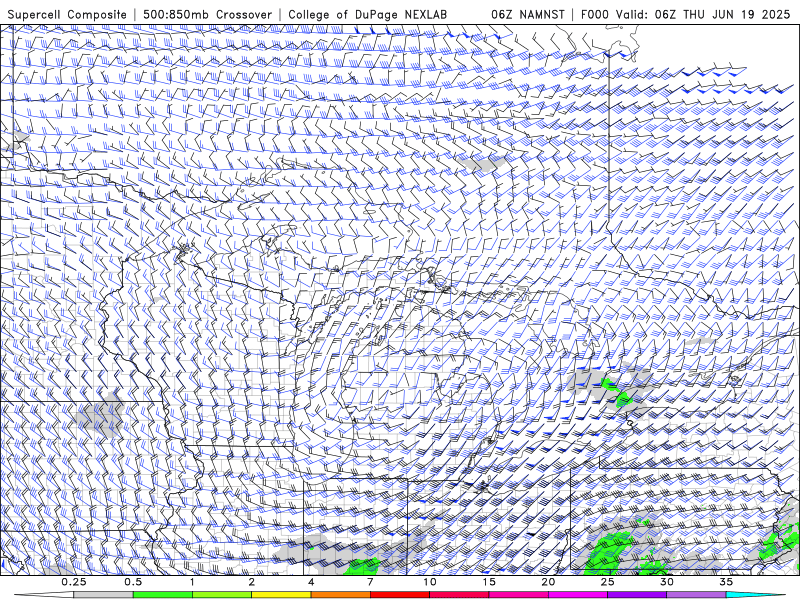Viewport: 800px width, 600px height.
Task: Click the legend value 30
Action: pos(667,582)
